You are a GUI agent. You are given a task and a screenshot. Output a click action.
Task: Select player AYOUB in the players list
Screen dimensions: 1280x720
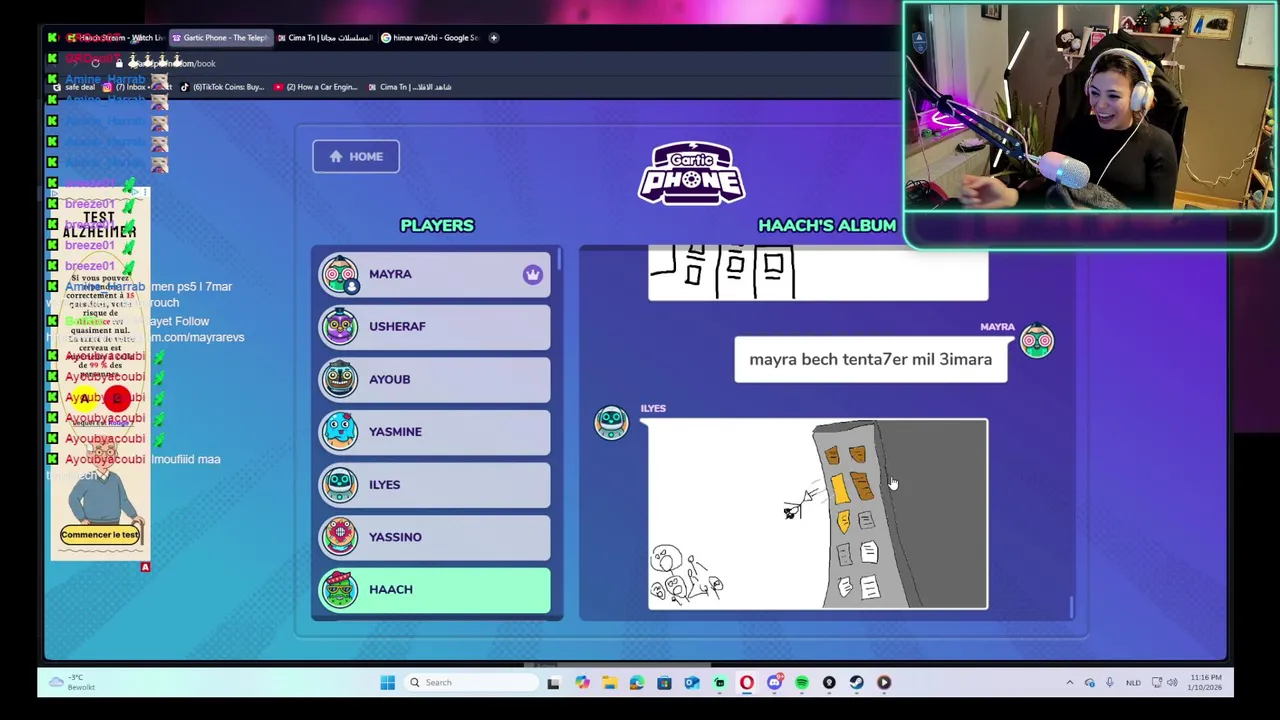[x=434, y=379]
